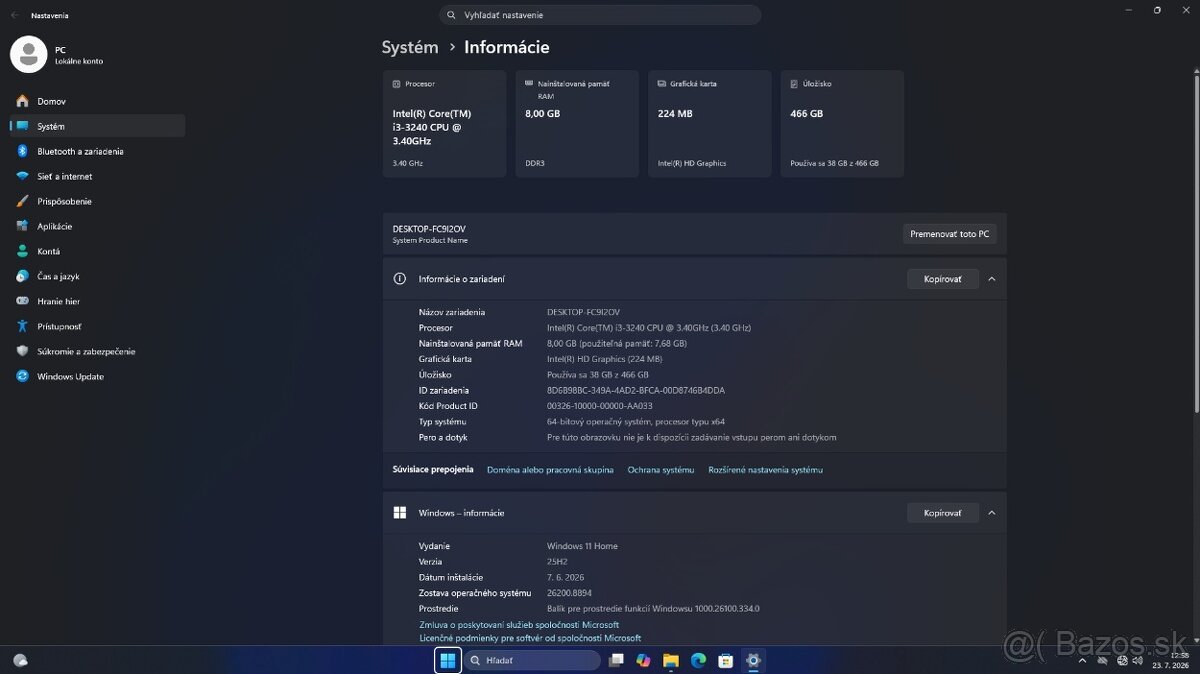This screenshot has width=1200, height=674.
Task: Open the Domov home page
Action: 97,101
